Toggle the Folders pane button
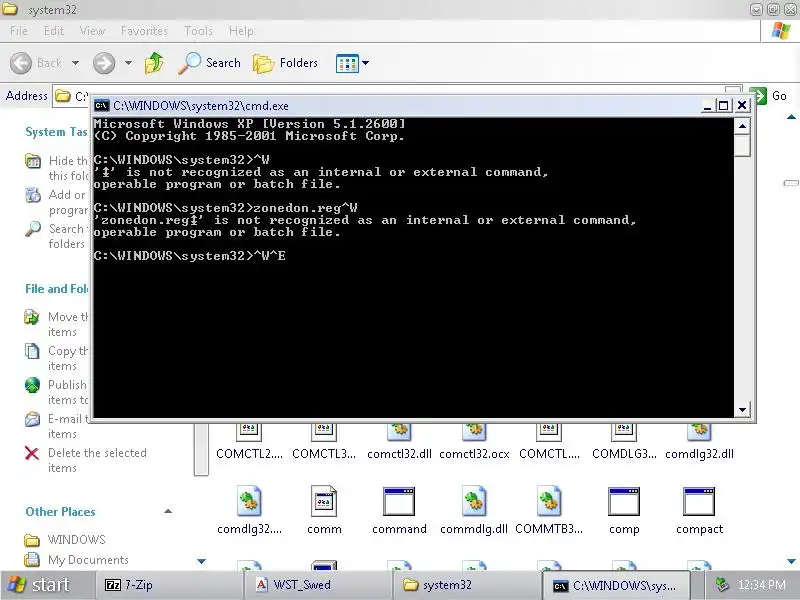This screenshot has height=600, width=800. point(286,63)
